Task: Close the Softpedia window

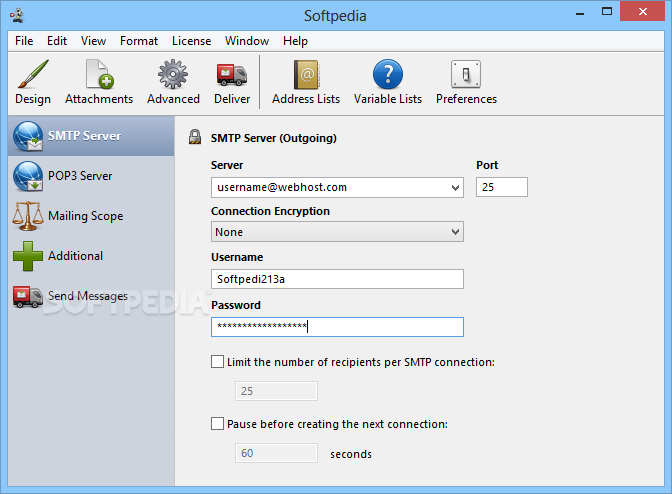Action: pos(642,12)
